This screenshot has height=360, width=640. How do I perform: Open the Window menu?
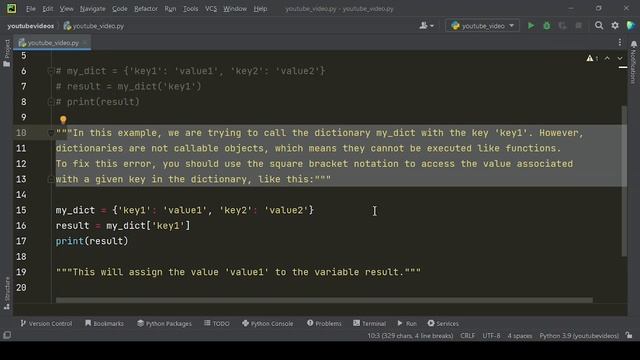[x=235, y=9]
